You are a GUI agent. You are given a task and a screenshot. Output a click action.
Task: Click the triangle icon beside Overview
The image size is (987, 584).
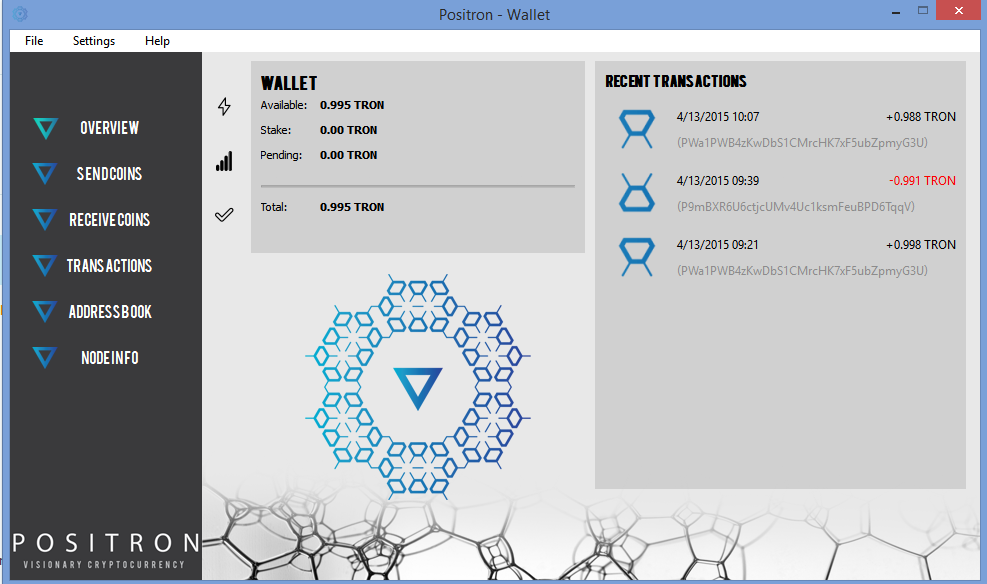[x=46, y=128]
